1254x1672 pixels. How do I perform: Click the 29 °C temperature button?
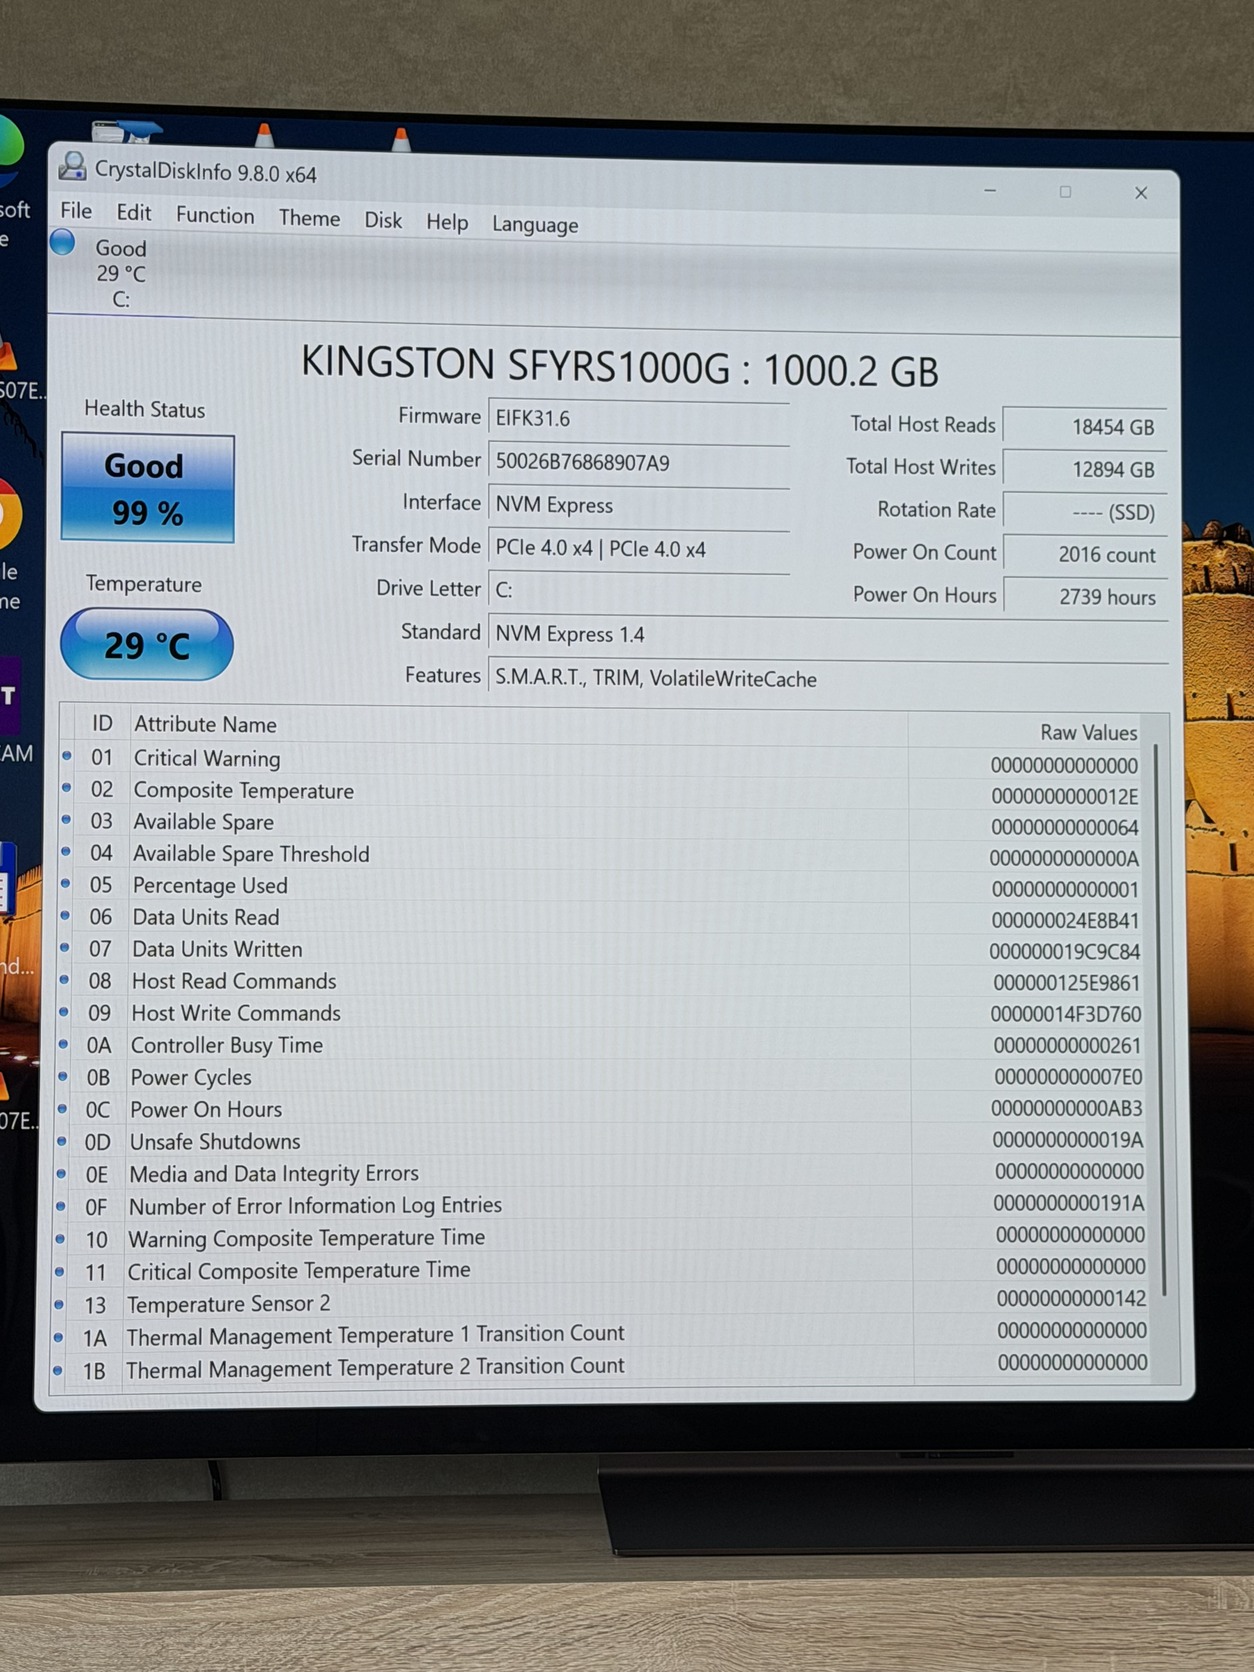coord(147,645)
